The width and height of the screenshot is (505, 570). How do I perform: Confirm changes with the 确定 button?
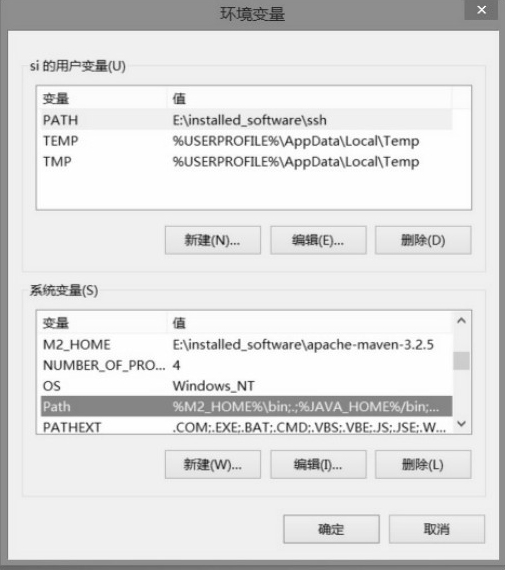click(x=331, y=529)
